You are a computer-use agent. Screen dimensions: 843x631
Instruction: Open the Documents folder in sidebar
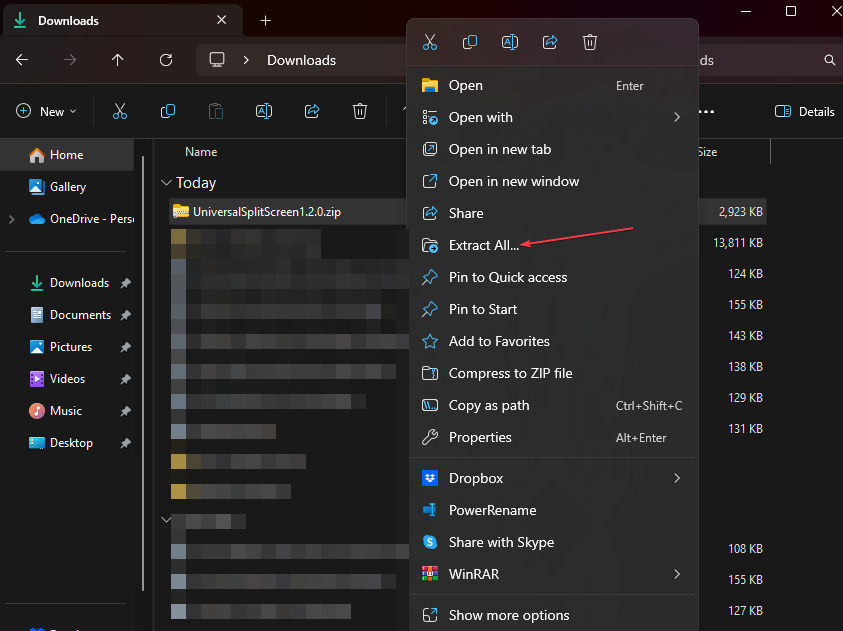[80, 315]
